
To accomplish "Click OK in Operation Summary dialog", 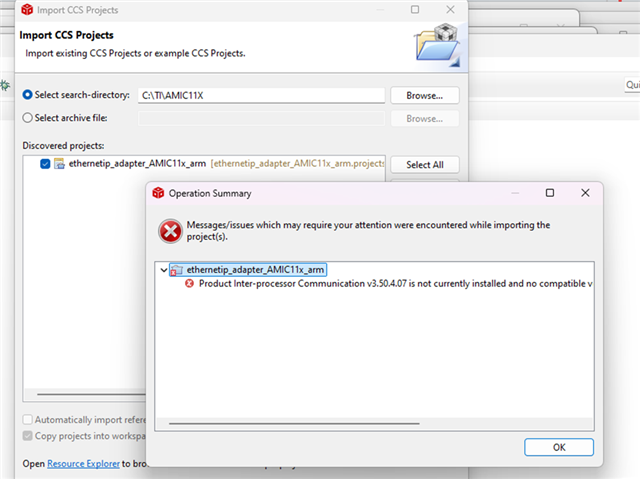I will point(559,447).
